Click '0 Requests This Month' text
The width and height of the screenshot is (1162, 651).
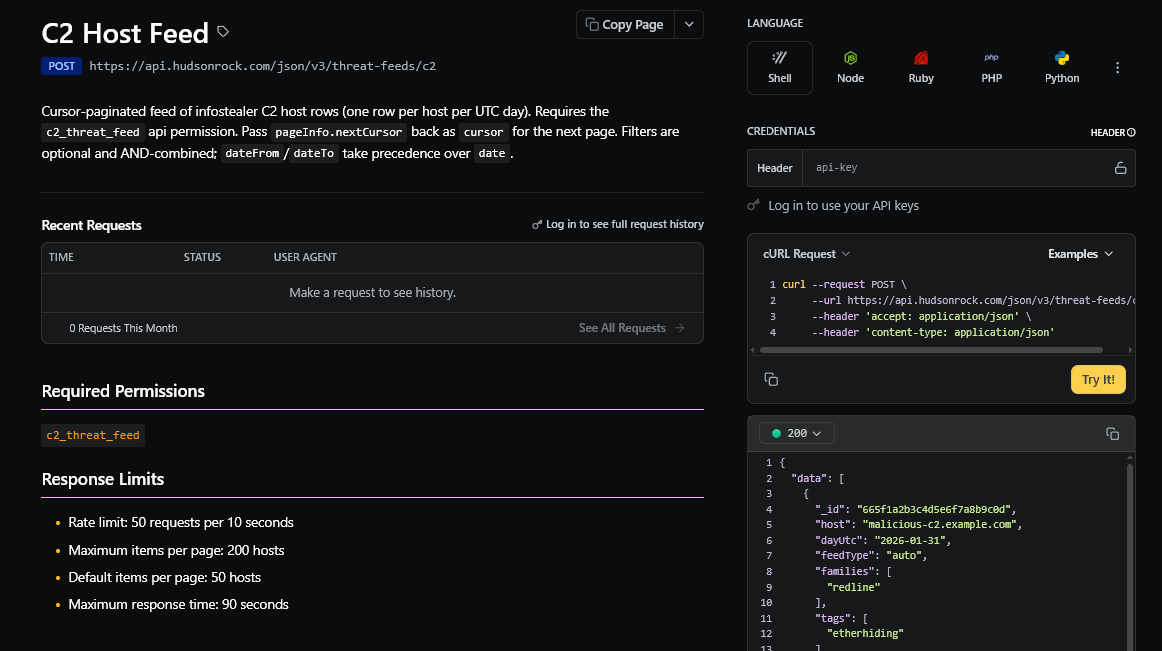click(123, 328)
